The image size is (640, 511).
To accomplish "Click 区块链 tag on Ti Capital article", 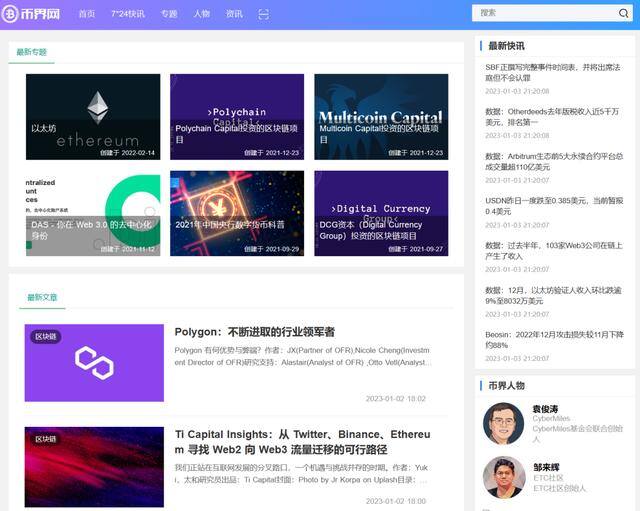I will (x=46, y=439).
